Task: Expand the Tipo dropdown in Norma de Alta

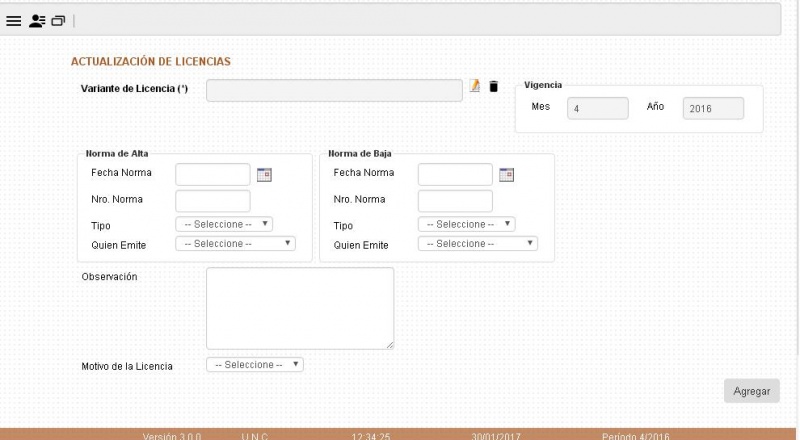Action: (224, 224)
